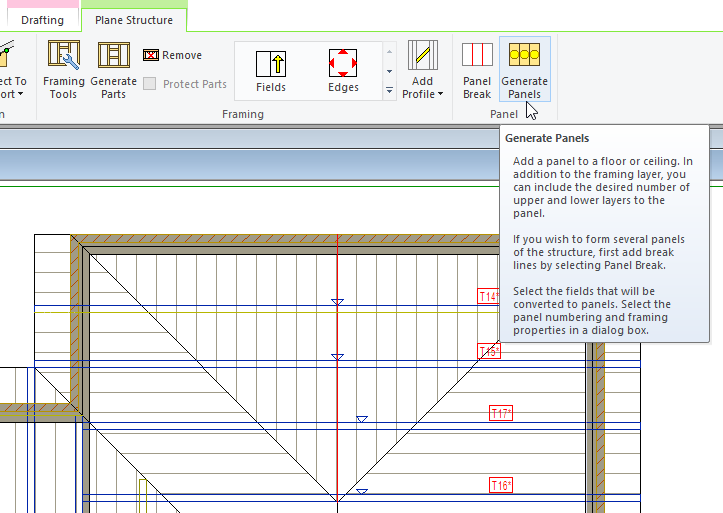The height and width of the screenshot is (513, 723).
Task: Expand the Add Profile dropdown arrow
Action: click(x=440, y=95)
